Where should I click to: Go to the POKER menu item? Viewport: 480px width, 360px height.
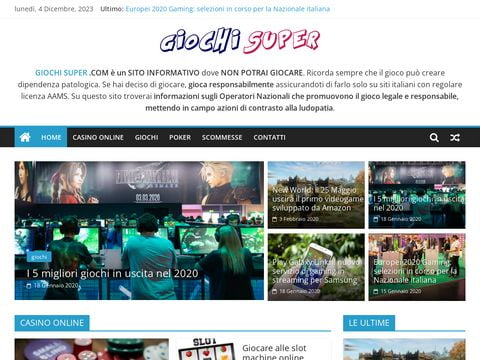[x=180, y=137]
